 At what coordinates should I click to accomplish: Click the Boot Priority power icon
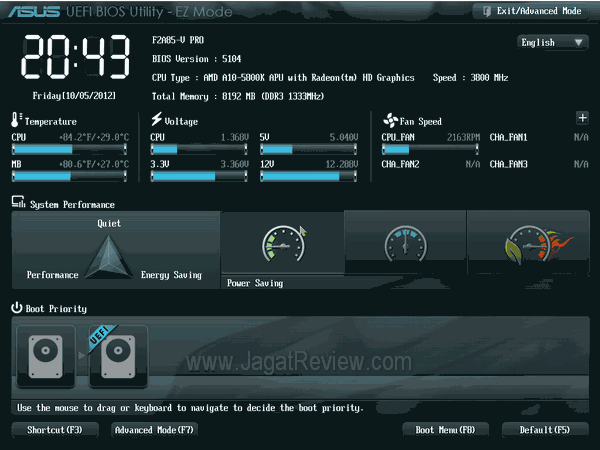coord(17,308)
